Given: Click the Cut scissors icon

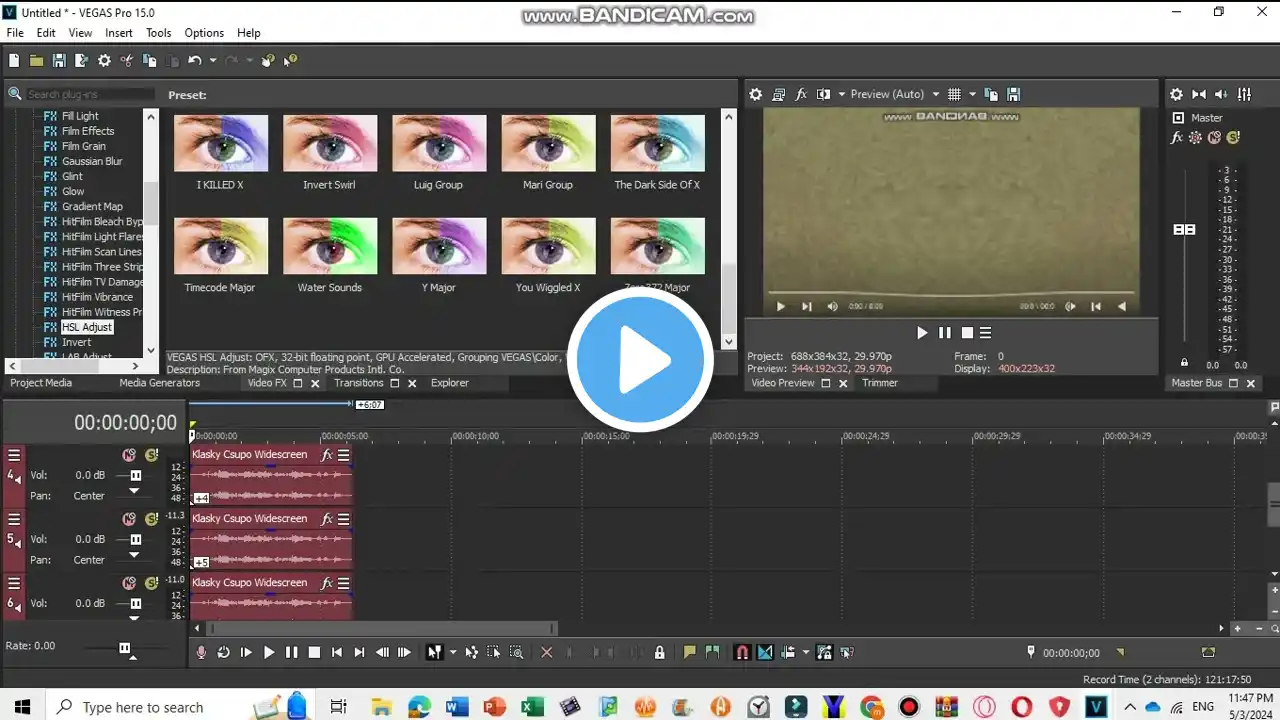Looking at the screenshot, I should (x=127, y=61).
